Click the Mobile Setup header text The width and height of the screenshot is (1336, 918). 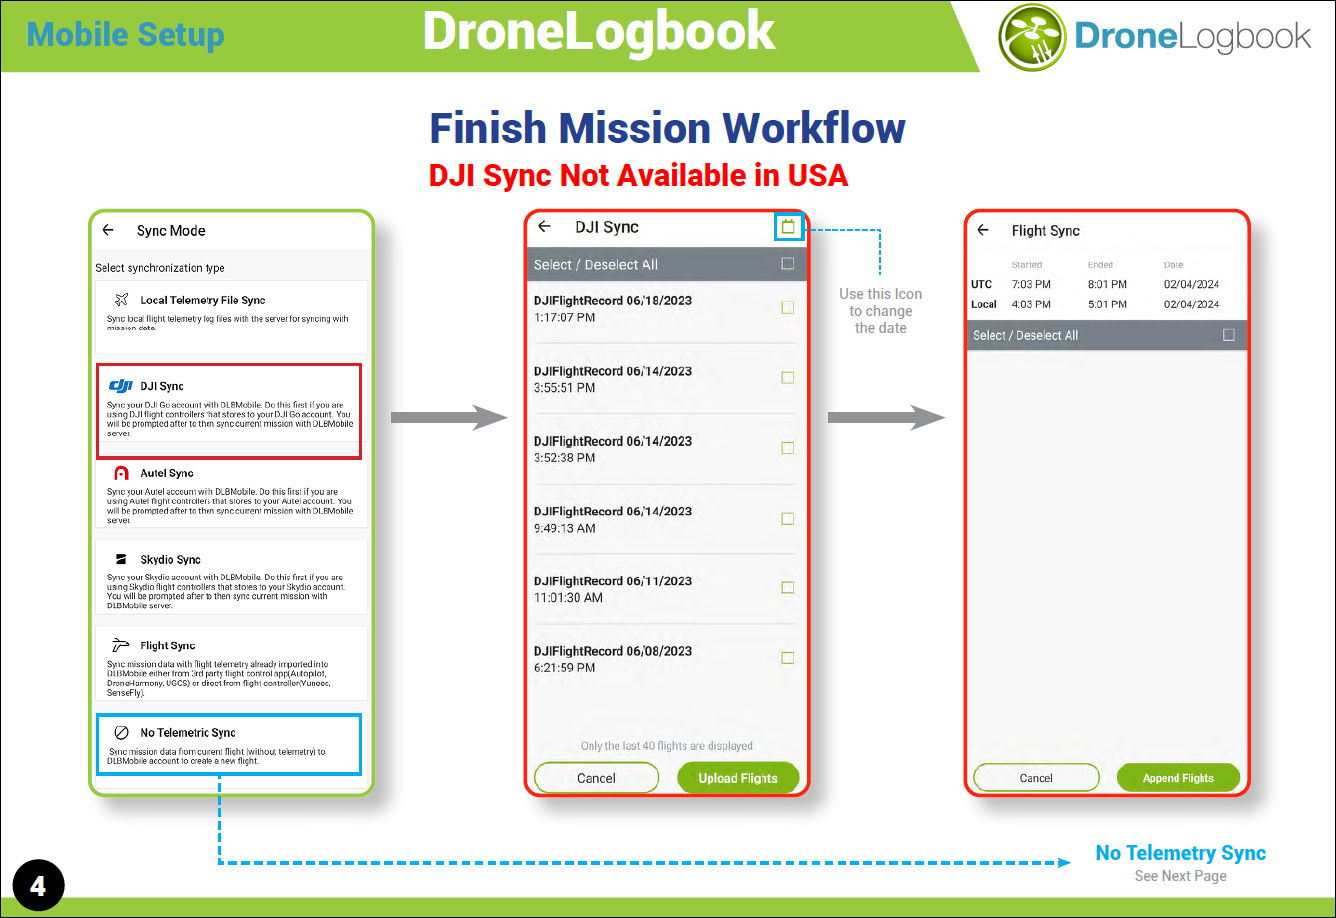pos(125,35)
